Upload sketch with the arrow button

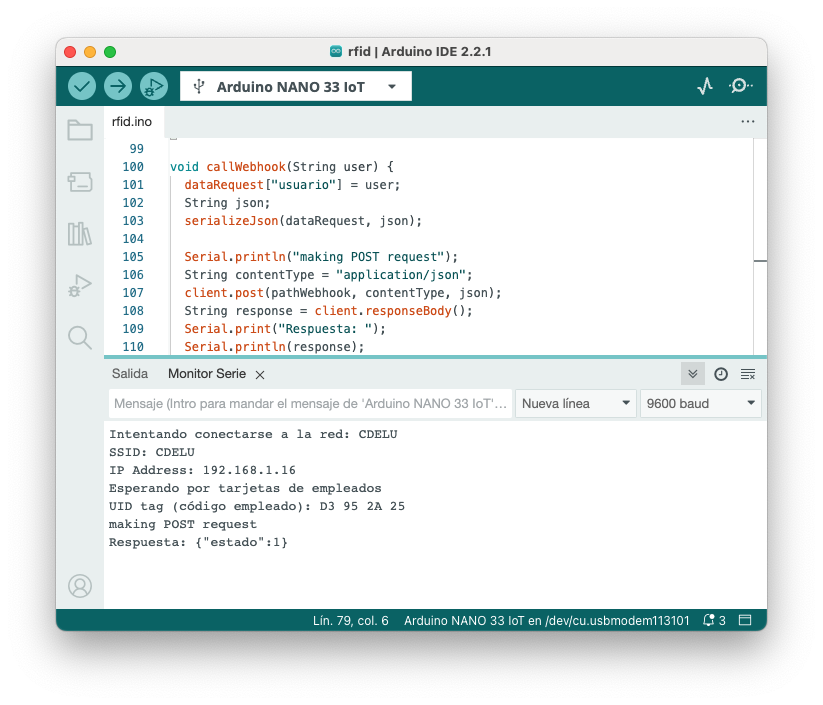(118, 86)
